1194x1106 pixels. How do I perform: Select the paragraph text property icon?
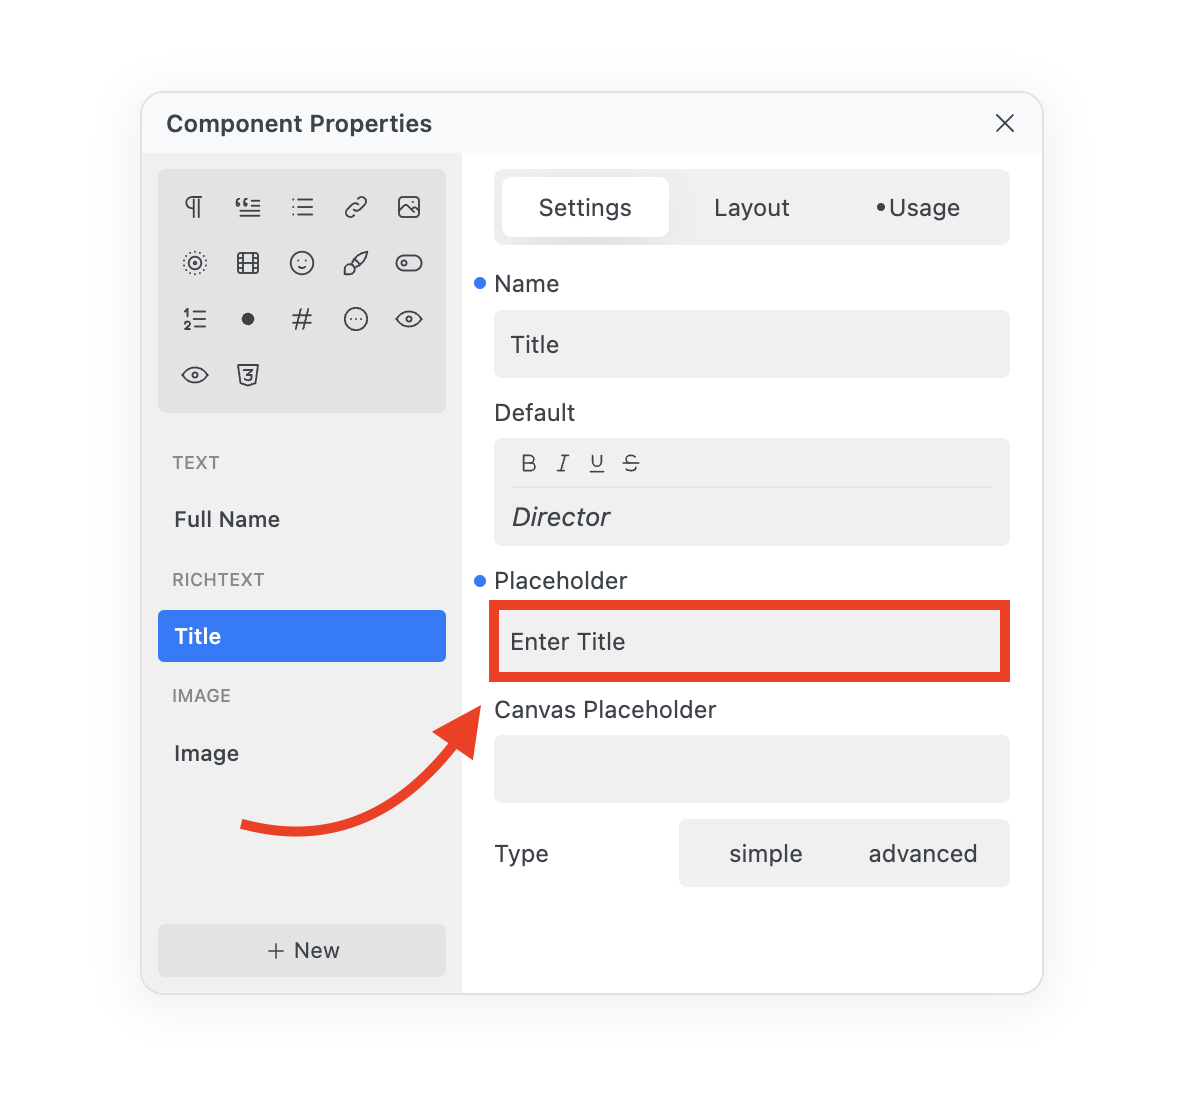(194, 207)
